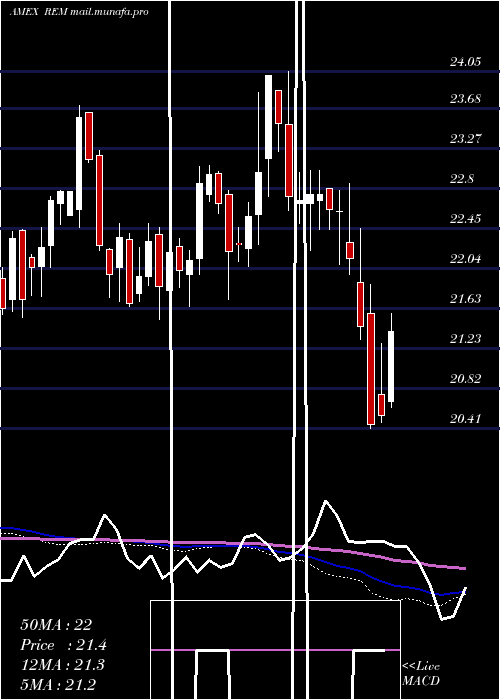500x700 pixels.
Task: Click the 21.63 price axis label
Action: click(466, 299)
